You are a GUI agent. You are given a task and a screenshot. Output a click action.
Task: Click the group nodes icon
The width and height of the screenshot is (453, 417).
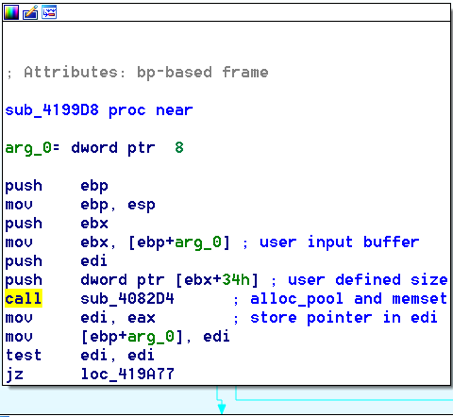click(x=49, y=13)
